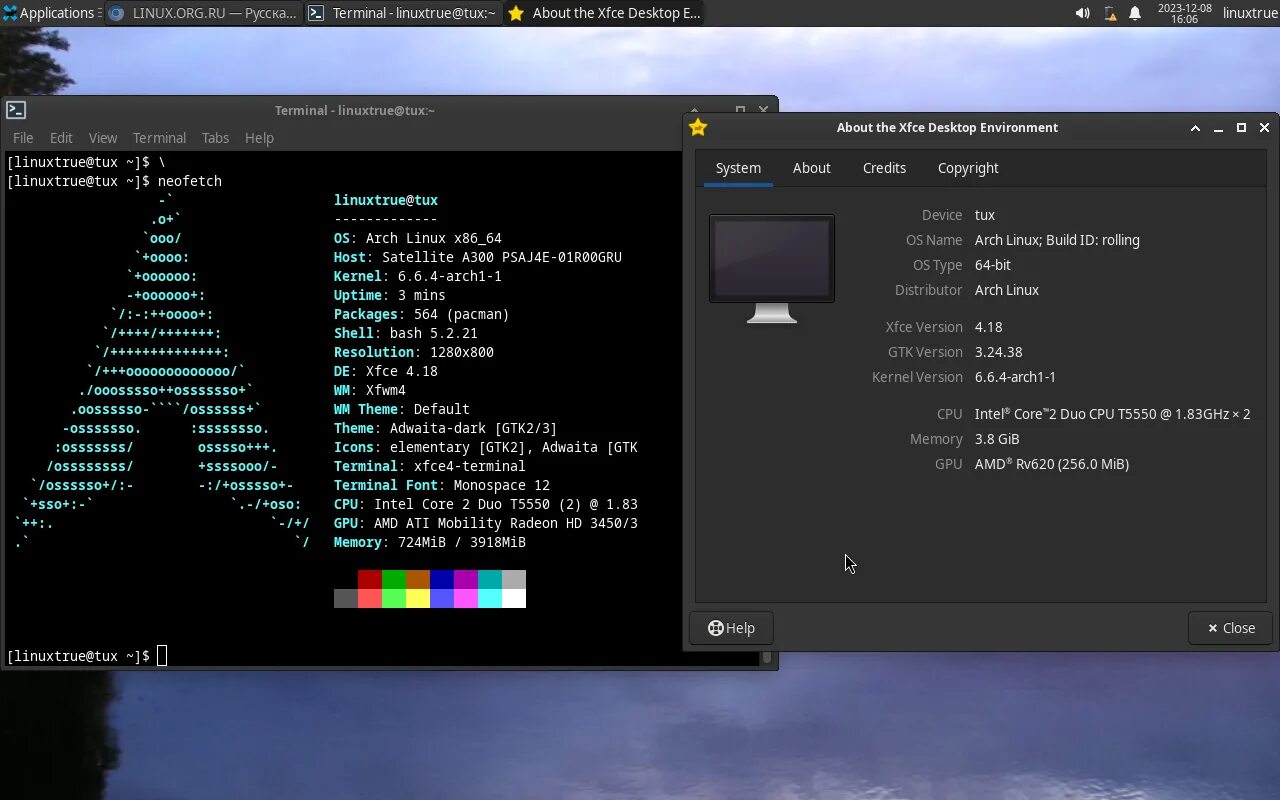Click the star icon in About dialog title bar
Viewport: 1280px width, 800px height.
point(698,127)
